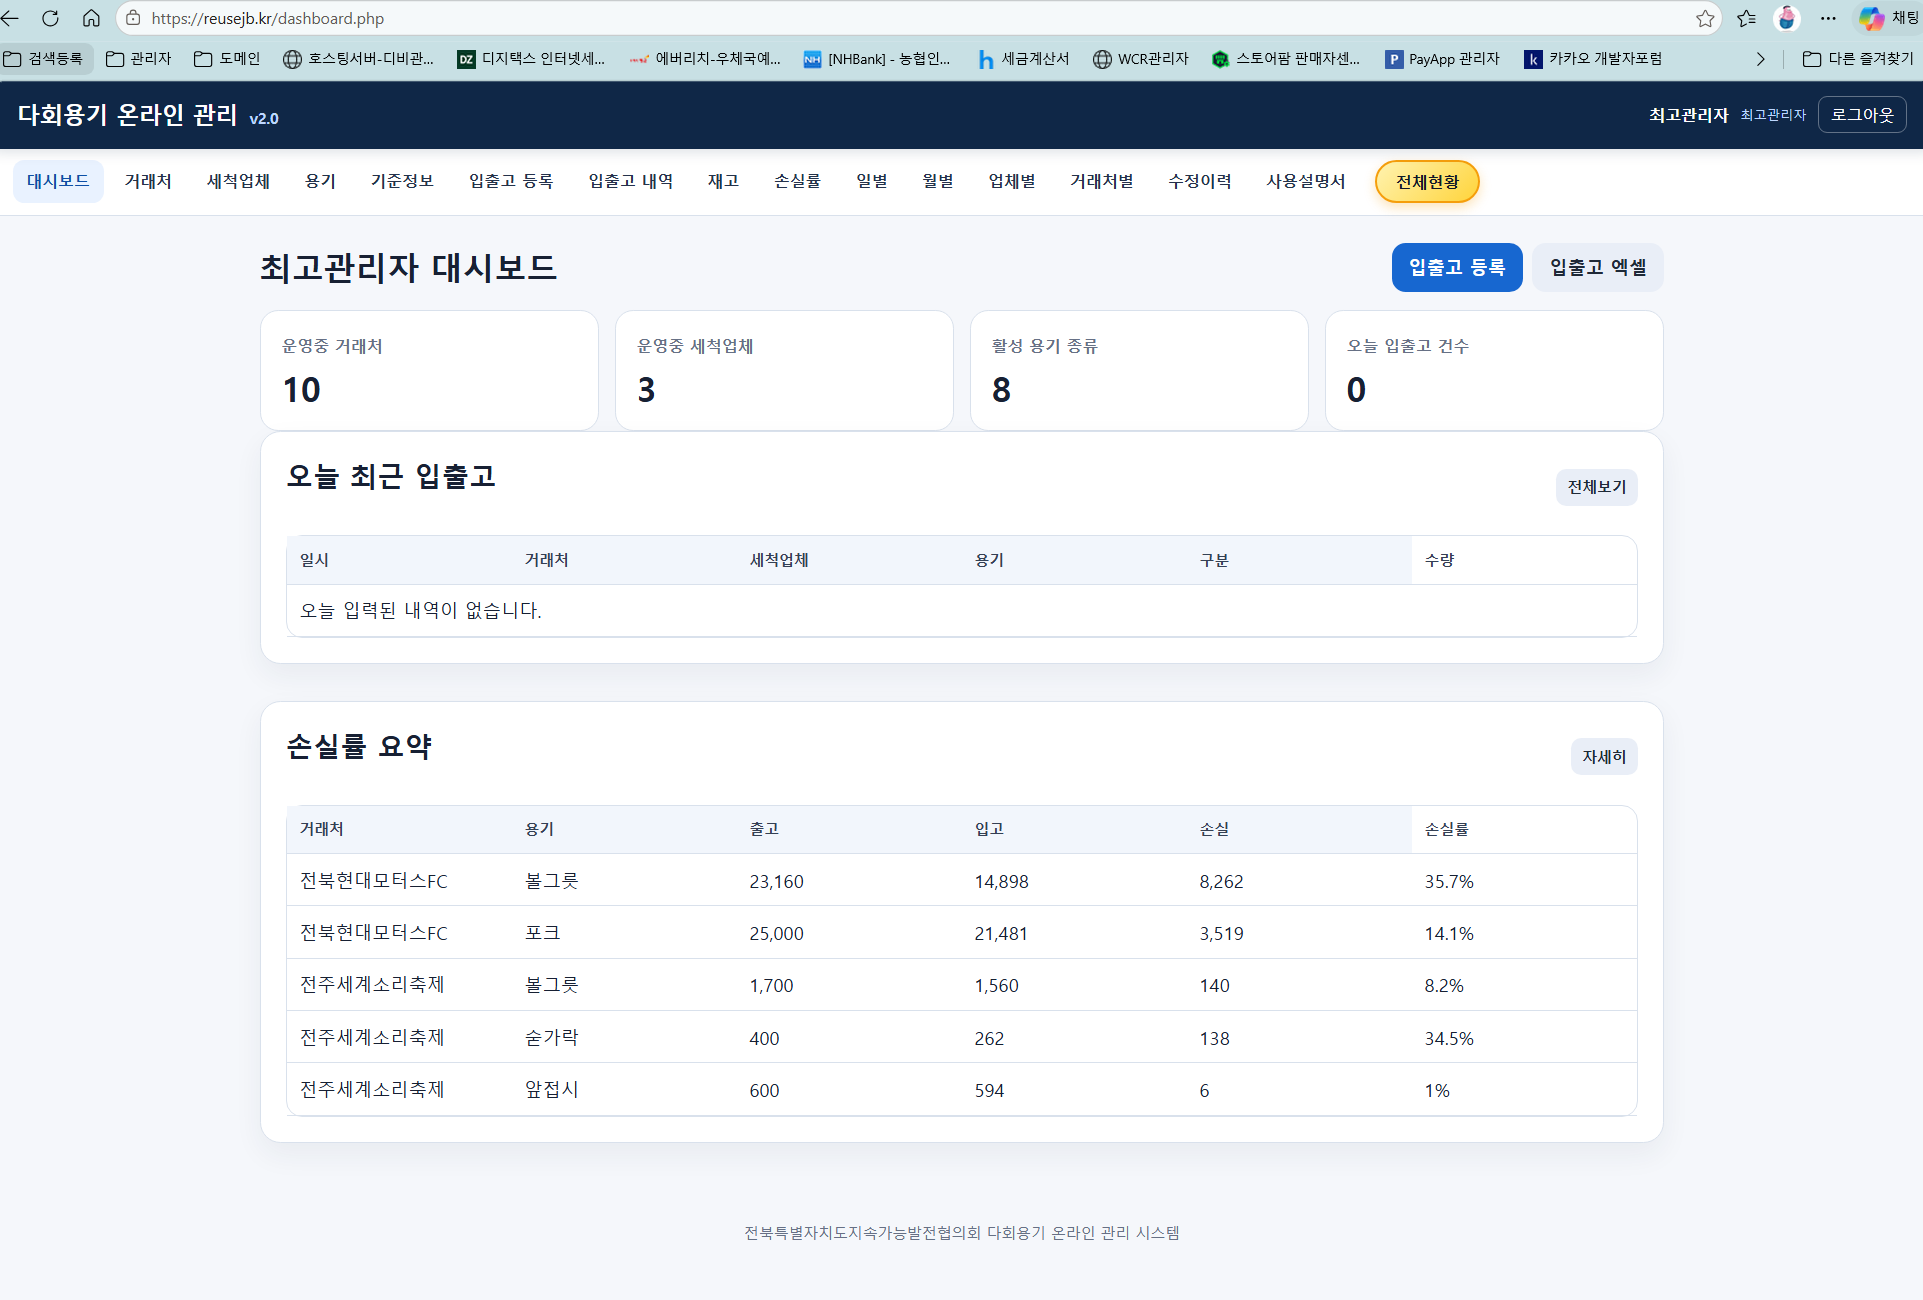The width and height of the screenshot is (1923, 1300).
Task: Open 카카오 개발자포럼 bookmark
Action: [1593, 59]
